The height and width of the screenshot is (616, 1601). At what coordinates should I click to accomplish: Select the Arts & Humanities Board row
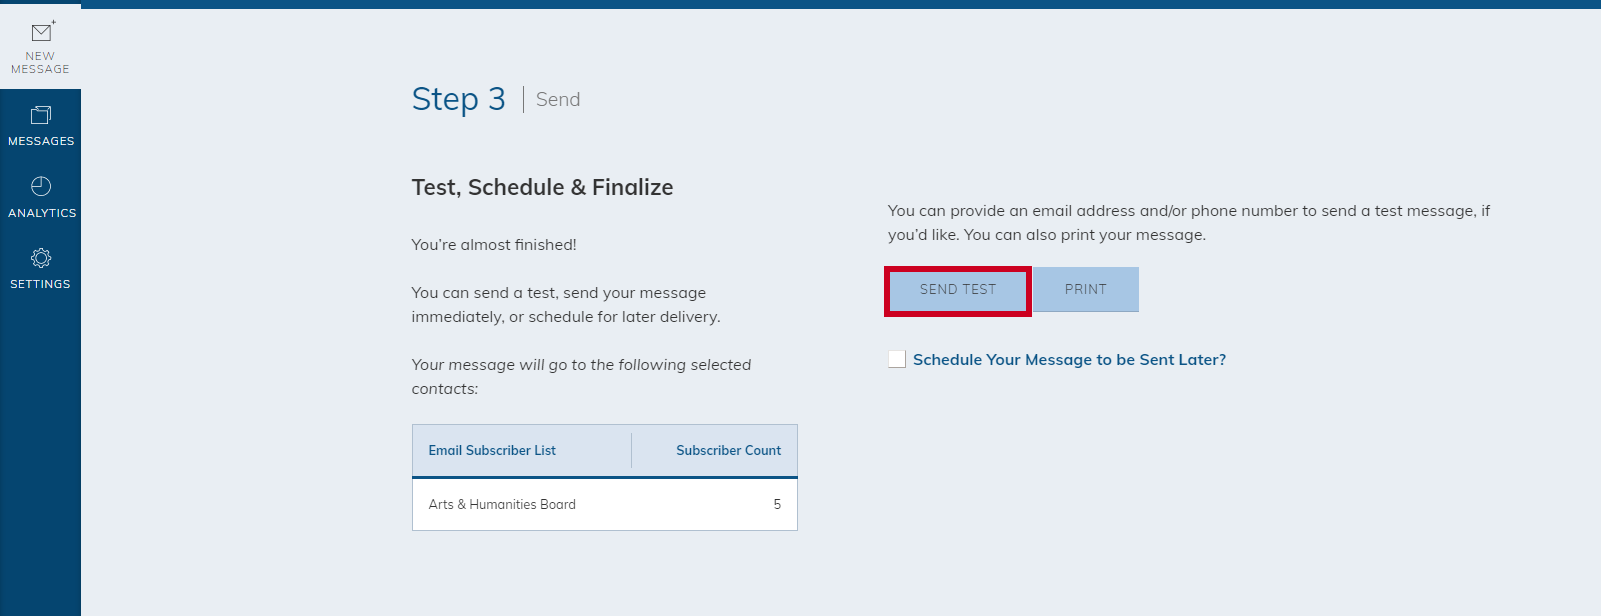(605, 505)
